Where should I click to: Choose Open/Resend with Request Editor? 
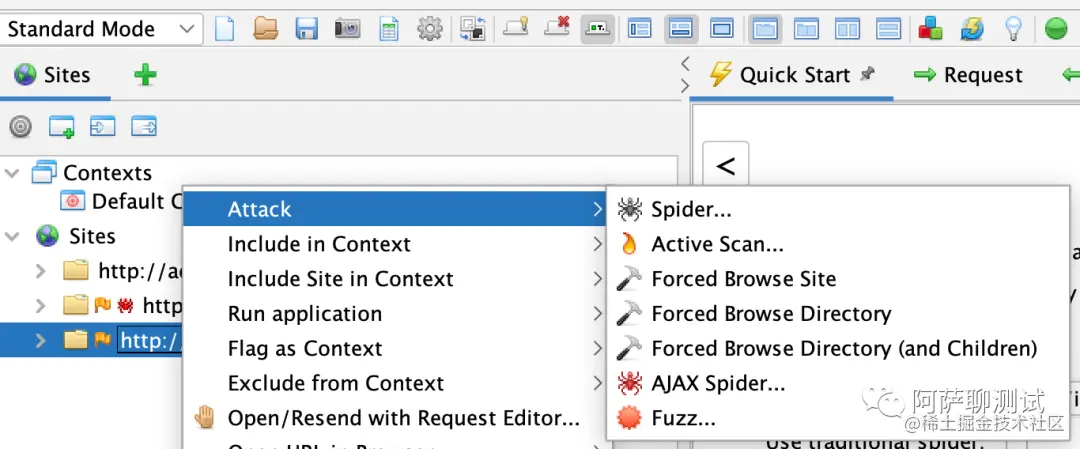(x=394, y=418)
